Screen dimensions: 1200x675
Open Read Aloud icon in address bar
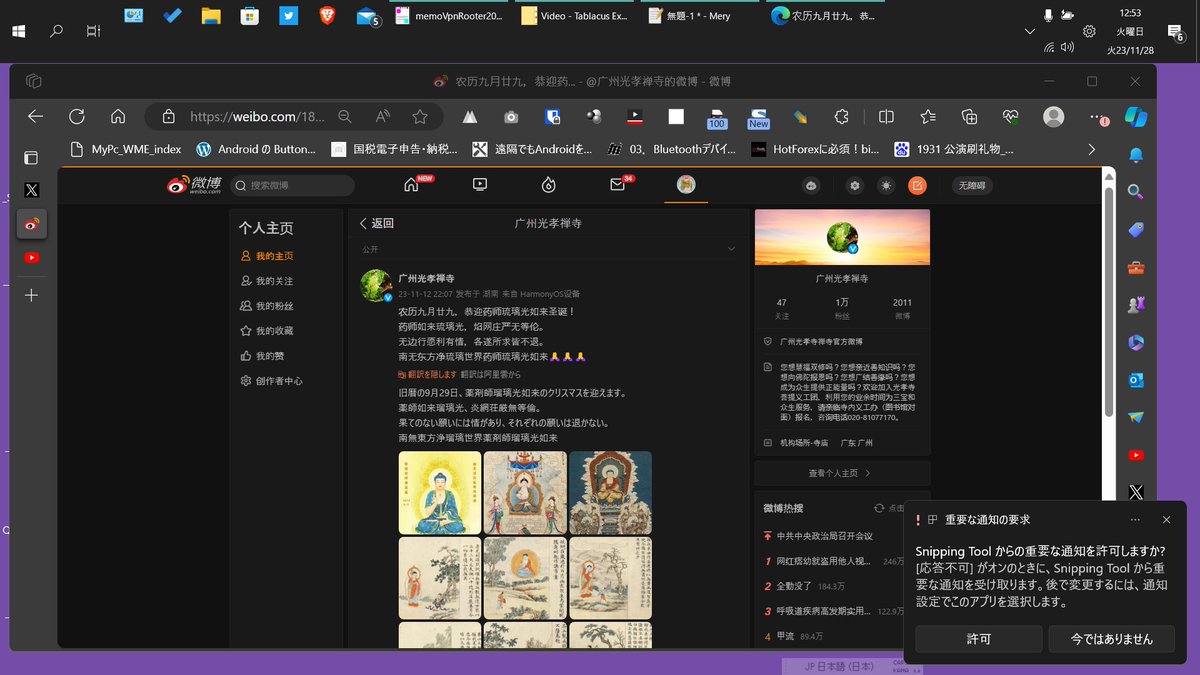pos(383,116)
